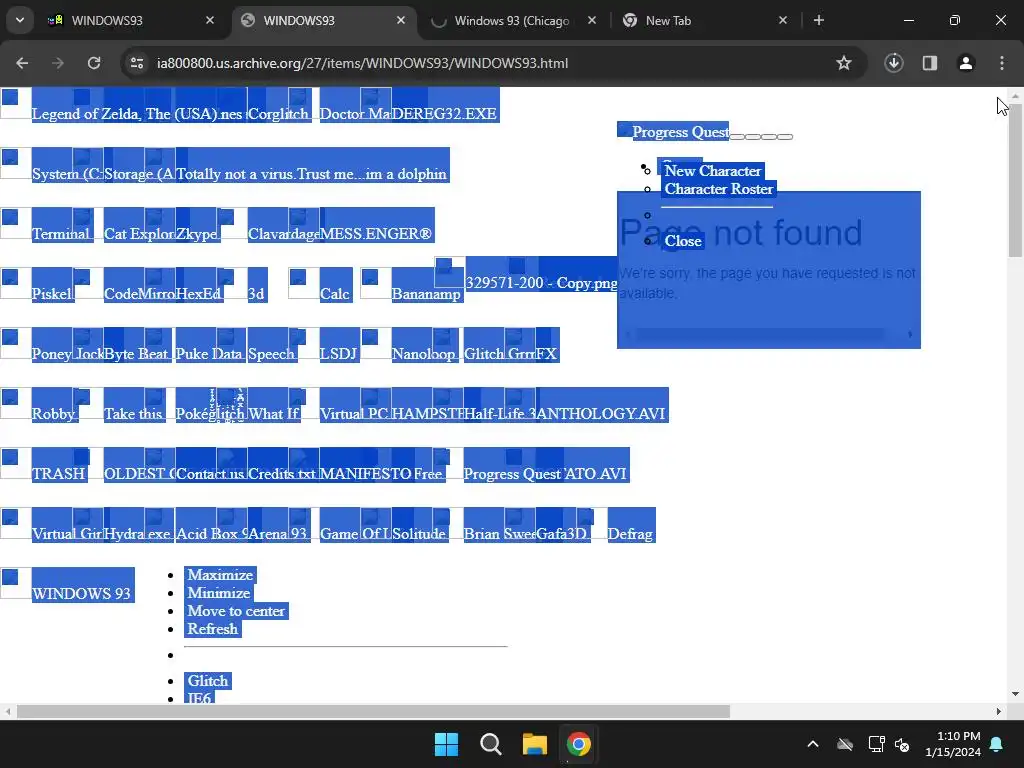Open File Explorer from taskbar
Image resolution: width=1024 pixels, height=768 pixels.
(535, 744)
